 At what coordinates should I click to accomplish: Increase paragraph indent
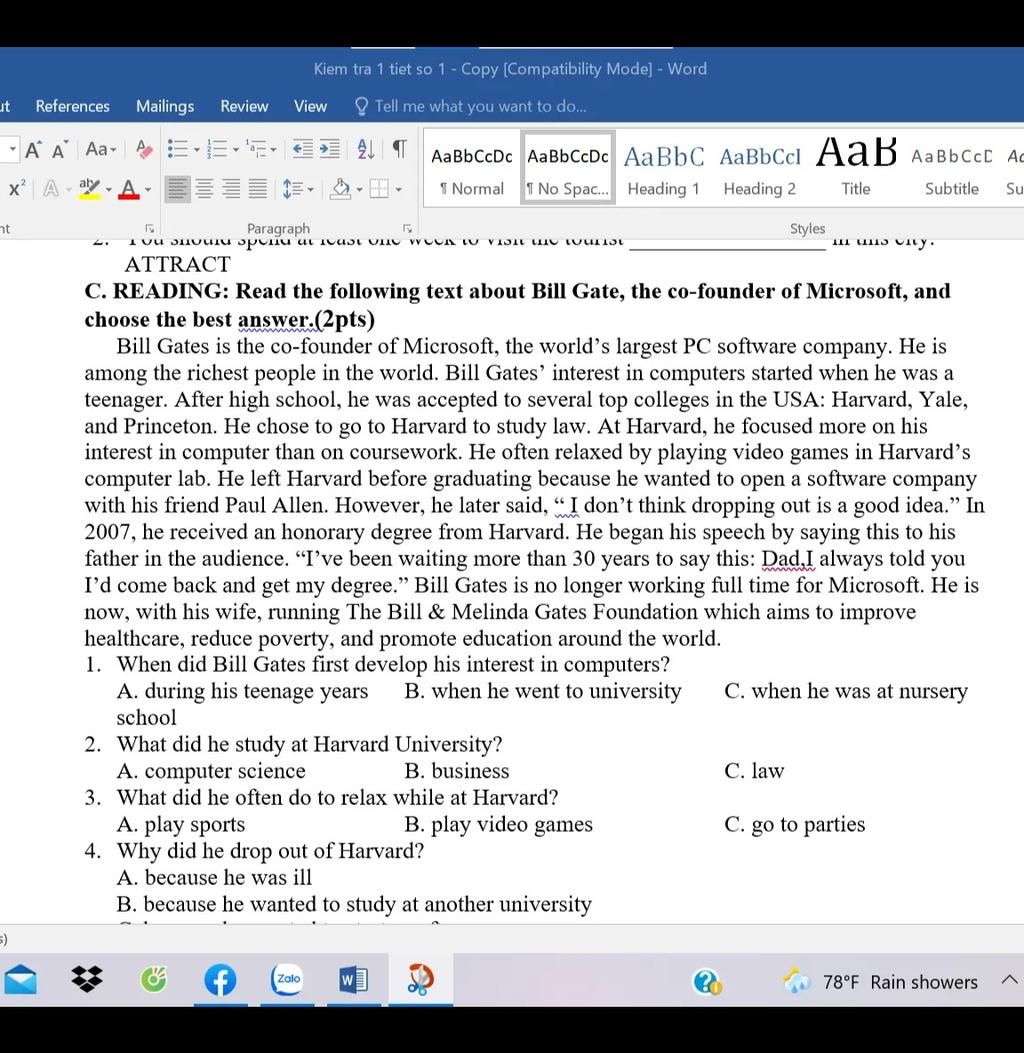click(x=330, y=148)
